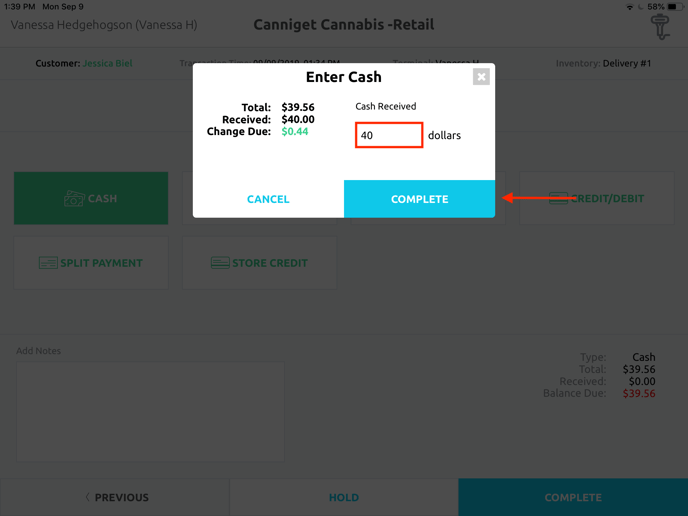Tap the Wi-Fi status icon
The height and width of the screenshot is (516, 688).
click(x=630, y=7)
